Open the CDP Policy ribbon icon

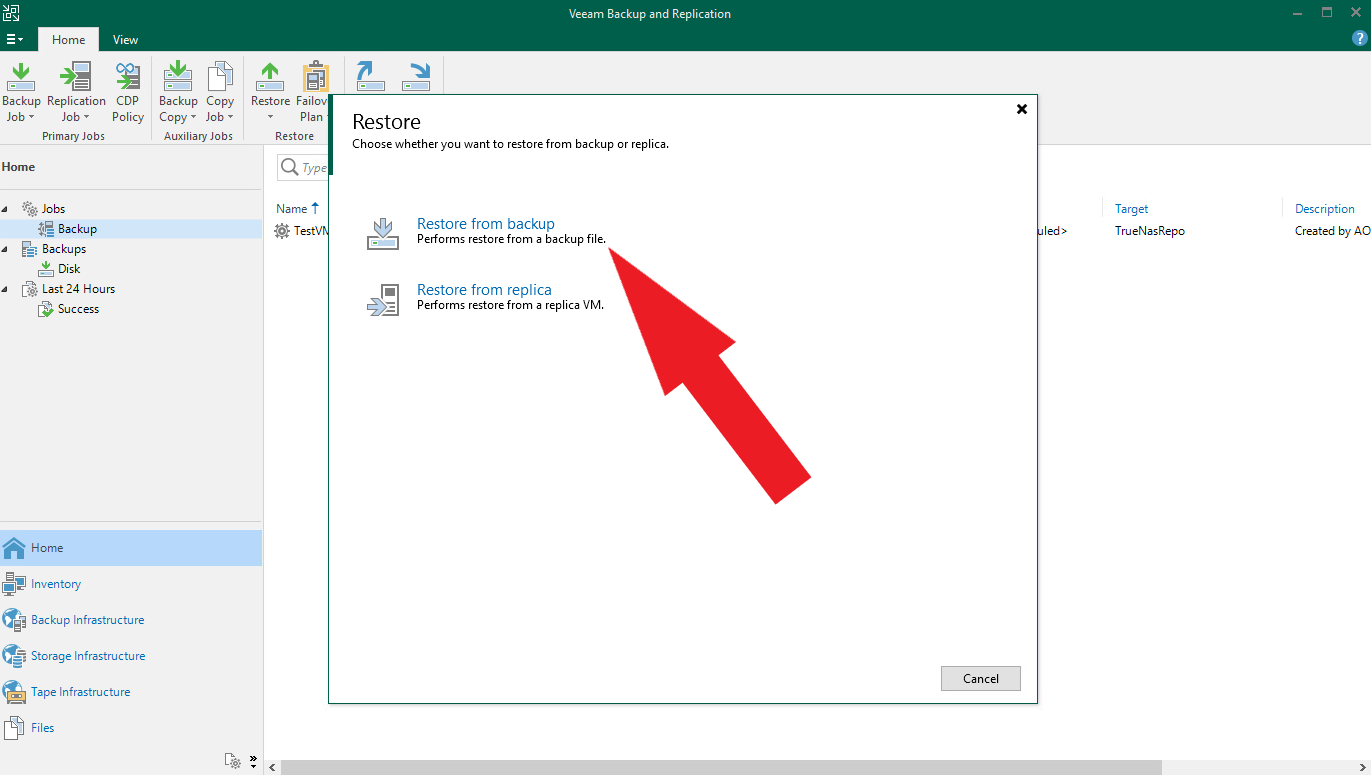[x=128, y=76]
